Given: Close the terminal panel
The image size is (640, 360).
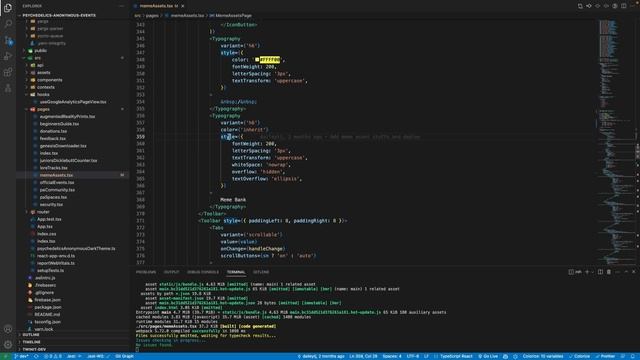Looking at the screenshot, I should (x=634, y=272).
